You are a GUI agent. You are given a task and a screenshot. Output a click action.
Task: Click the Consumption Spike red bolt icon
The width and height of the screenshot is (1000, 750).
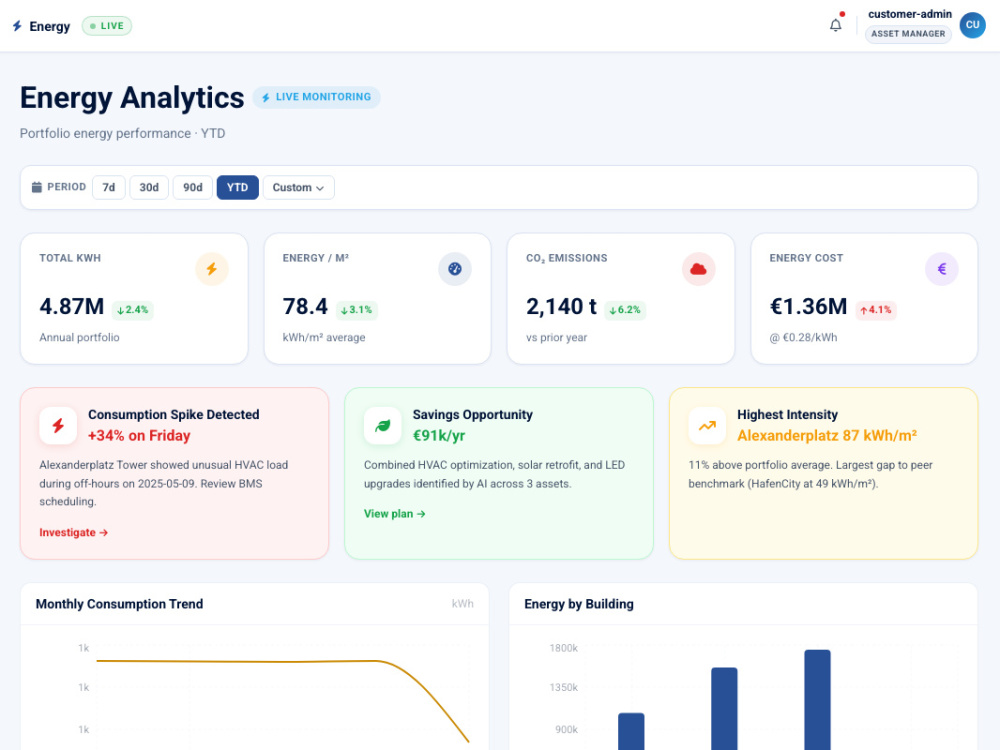(58, 425)
